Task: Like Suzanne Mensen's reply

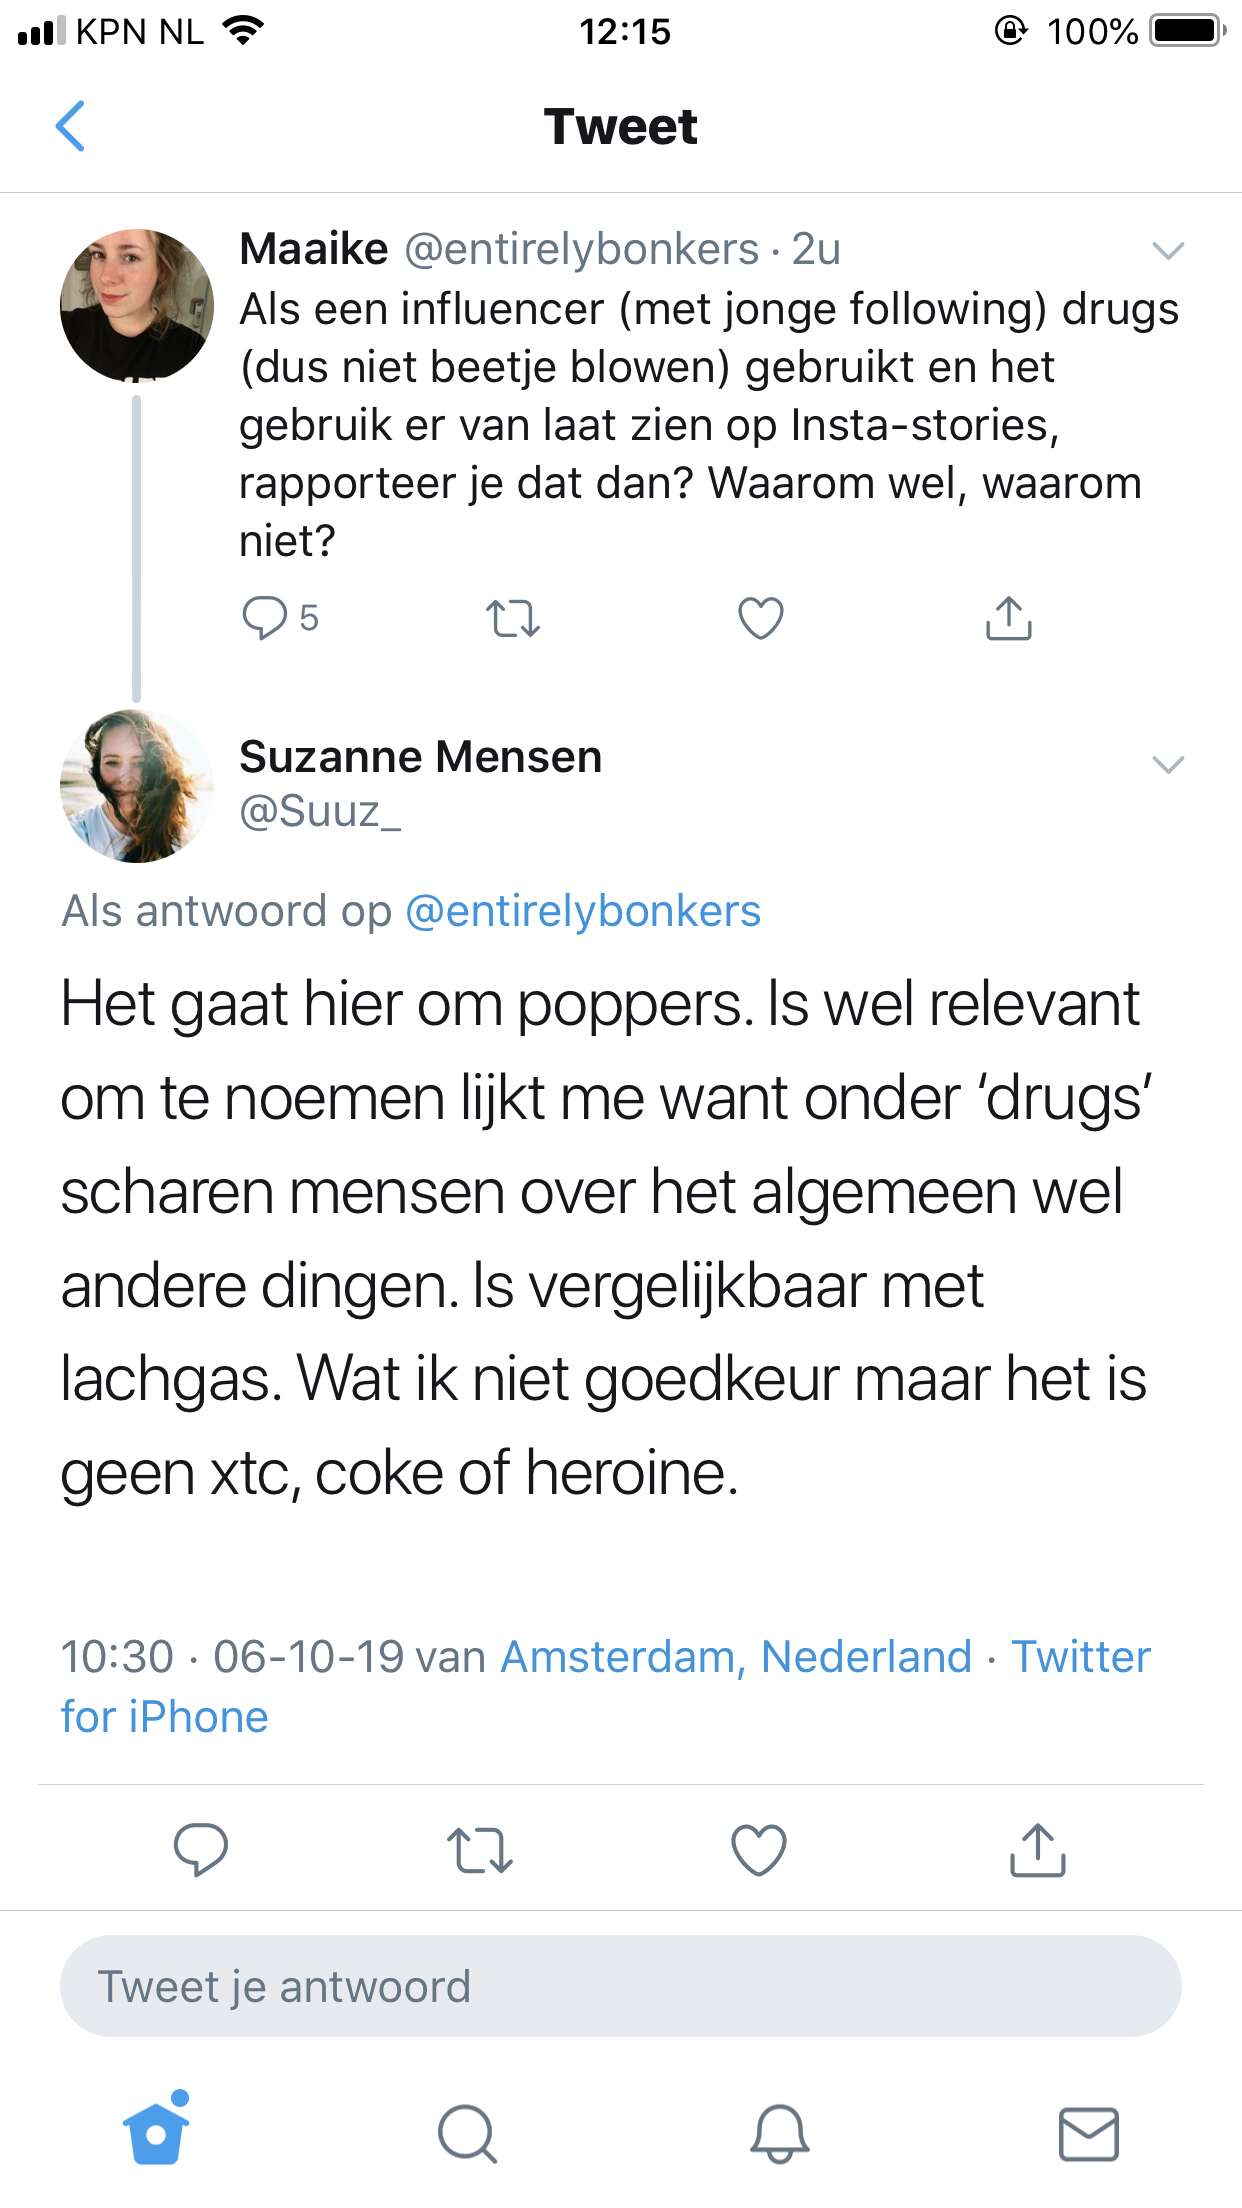Action: [x=759, y=1849]
